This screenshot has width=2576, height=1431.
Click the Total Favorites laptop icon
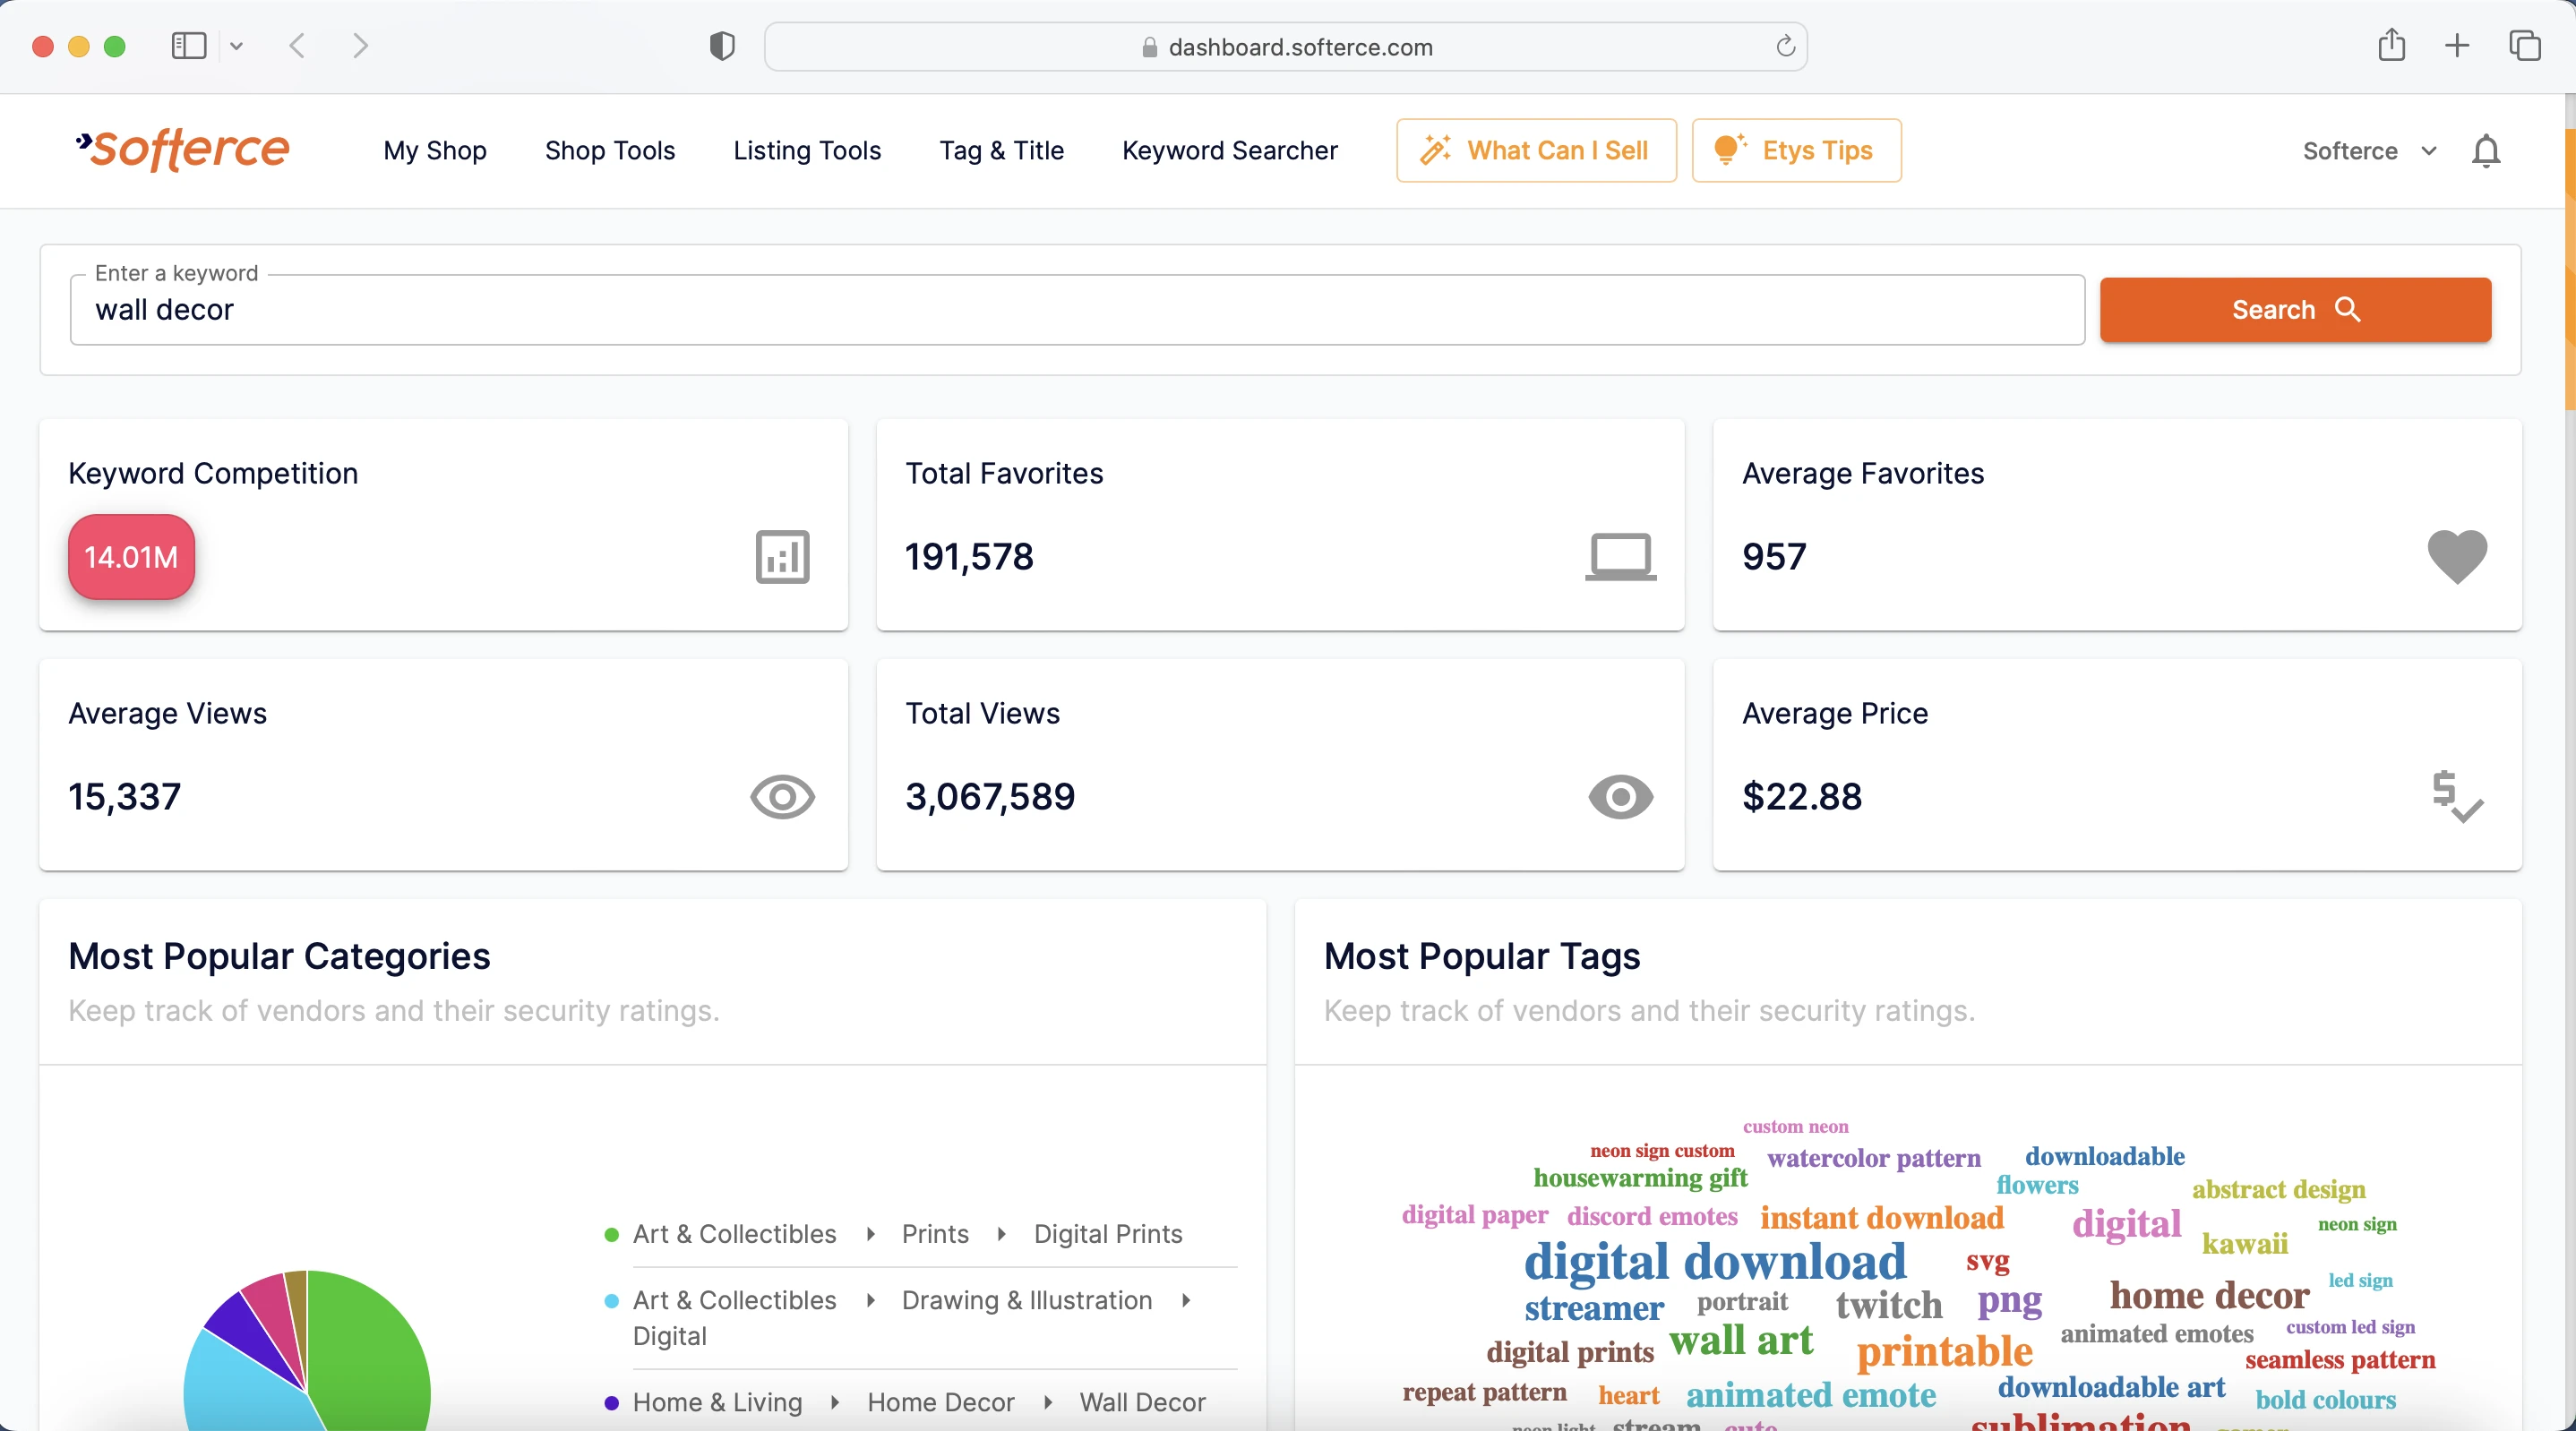(x=1620, y=556)
